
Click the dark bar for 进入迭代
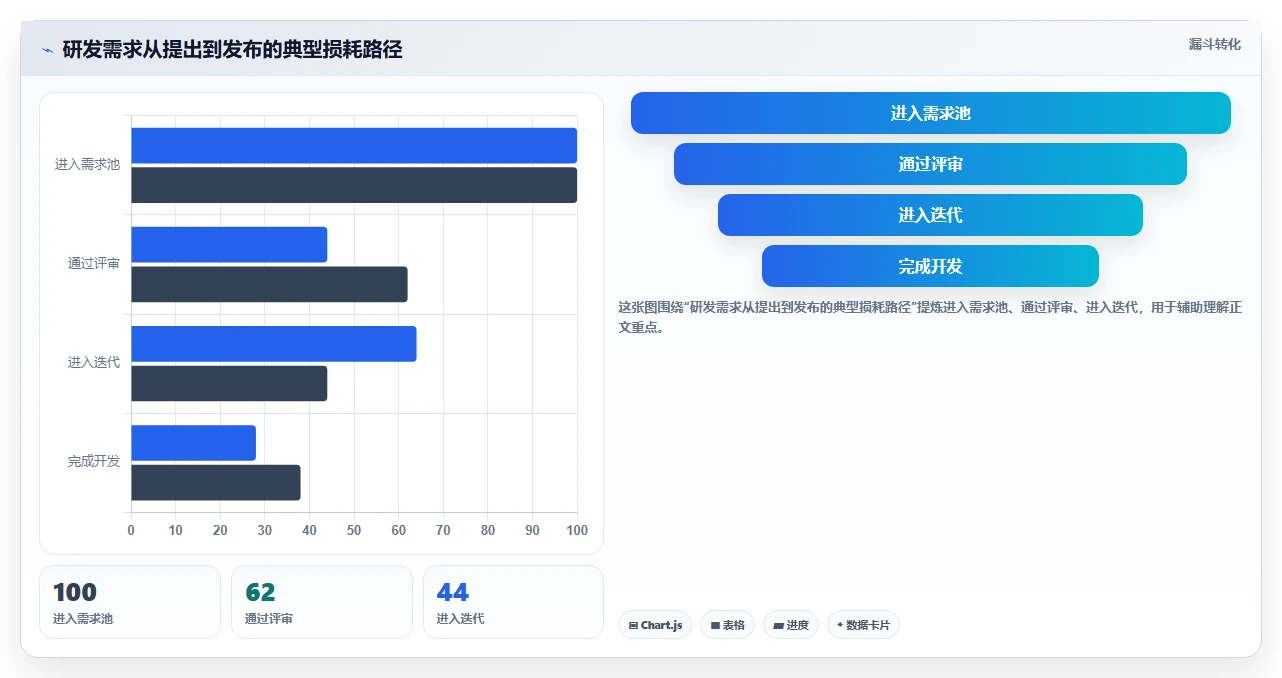[229, 383]
